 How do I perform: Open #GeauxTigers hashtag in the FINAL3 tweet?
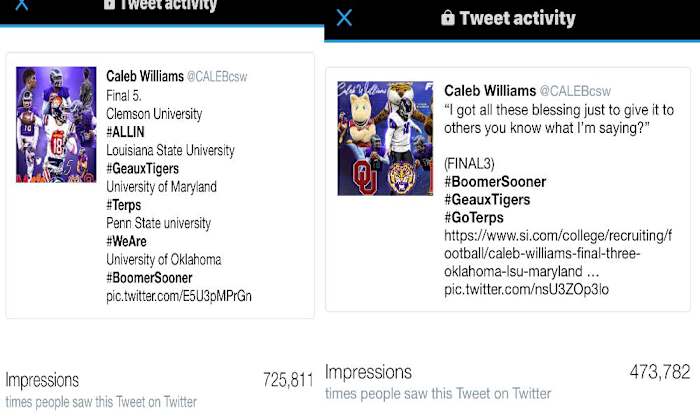pyautogui.click(x=487, y=200)
